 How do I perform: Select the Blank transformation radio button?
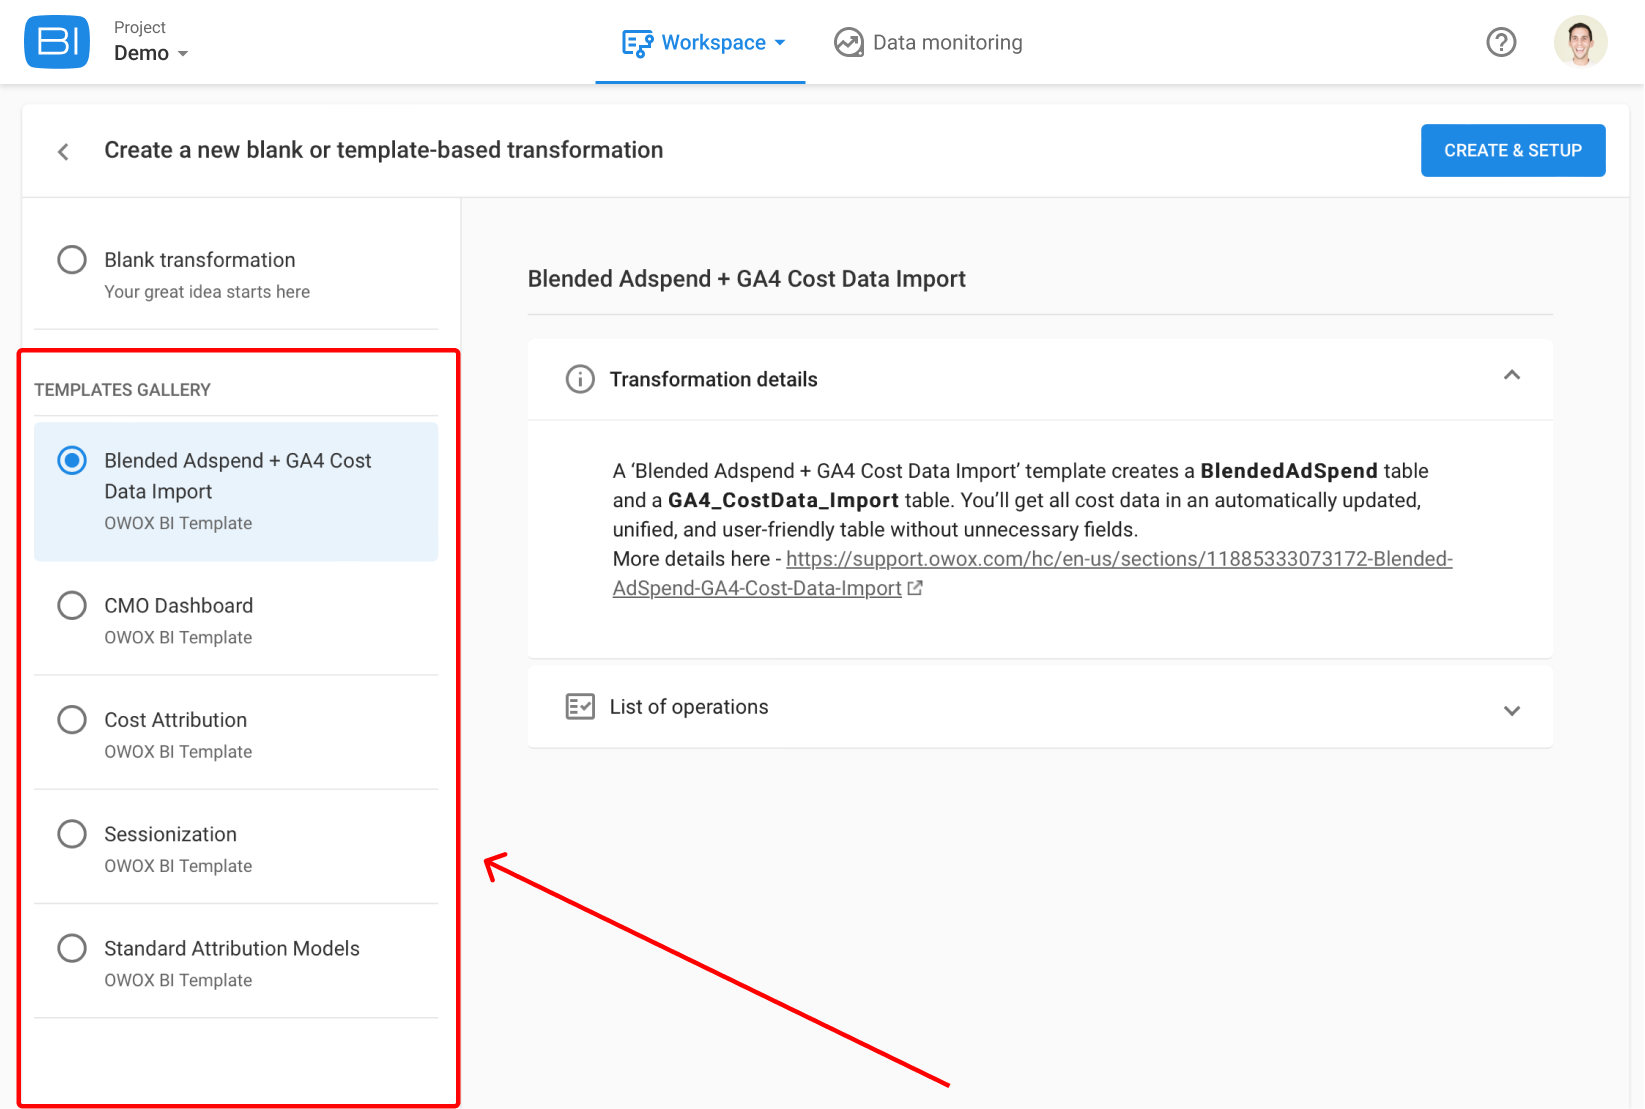click(x=72, y=260)
